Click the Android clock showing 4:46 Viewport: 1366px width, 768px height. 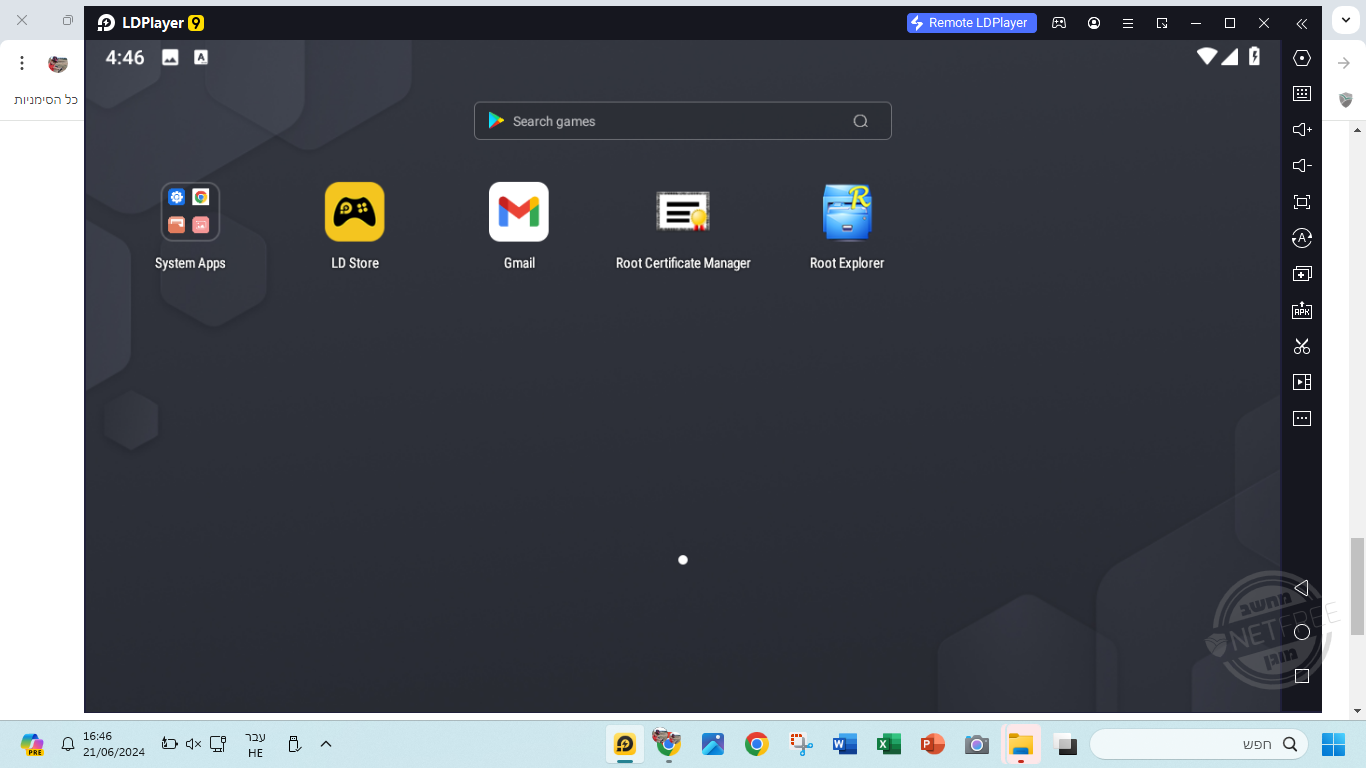click(x=125, y=58)
